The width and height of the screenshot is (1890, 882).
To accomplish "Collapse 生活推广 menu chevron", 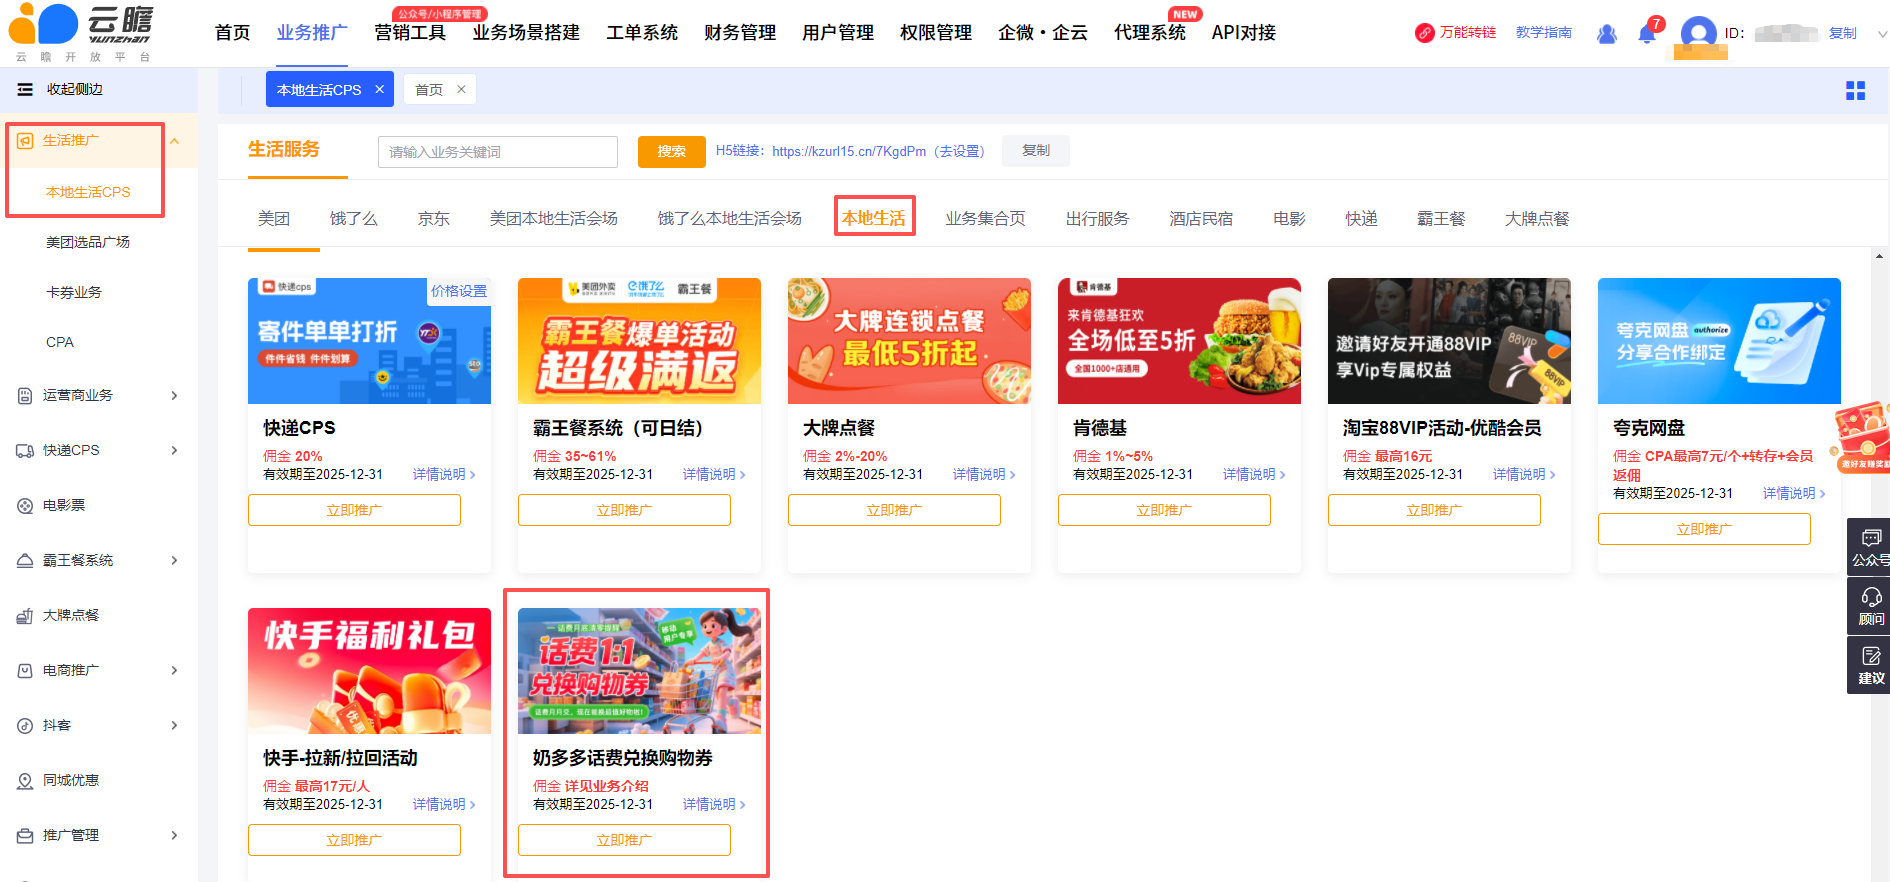I will [175, 141].
